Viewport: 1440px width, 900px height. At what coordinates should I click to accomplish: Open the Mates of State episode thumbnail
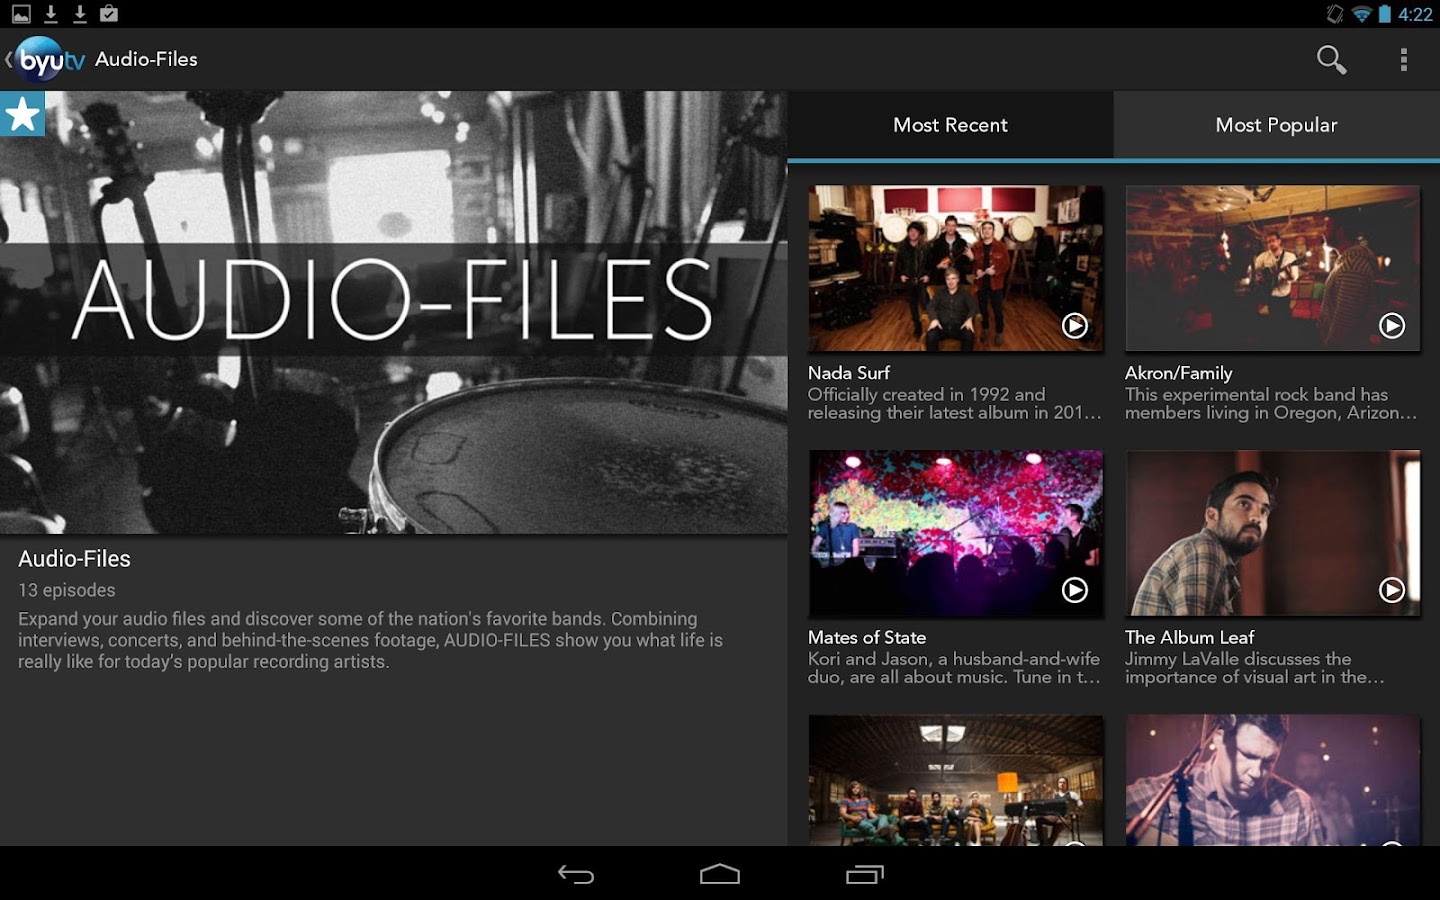click(955, 533)
